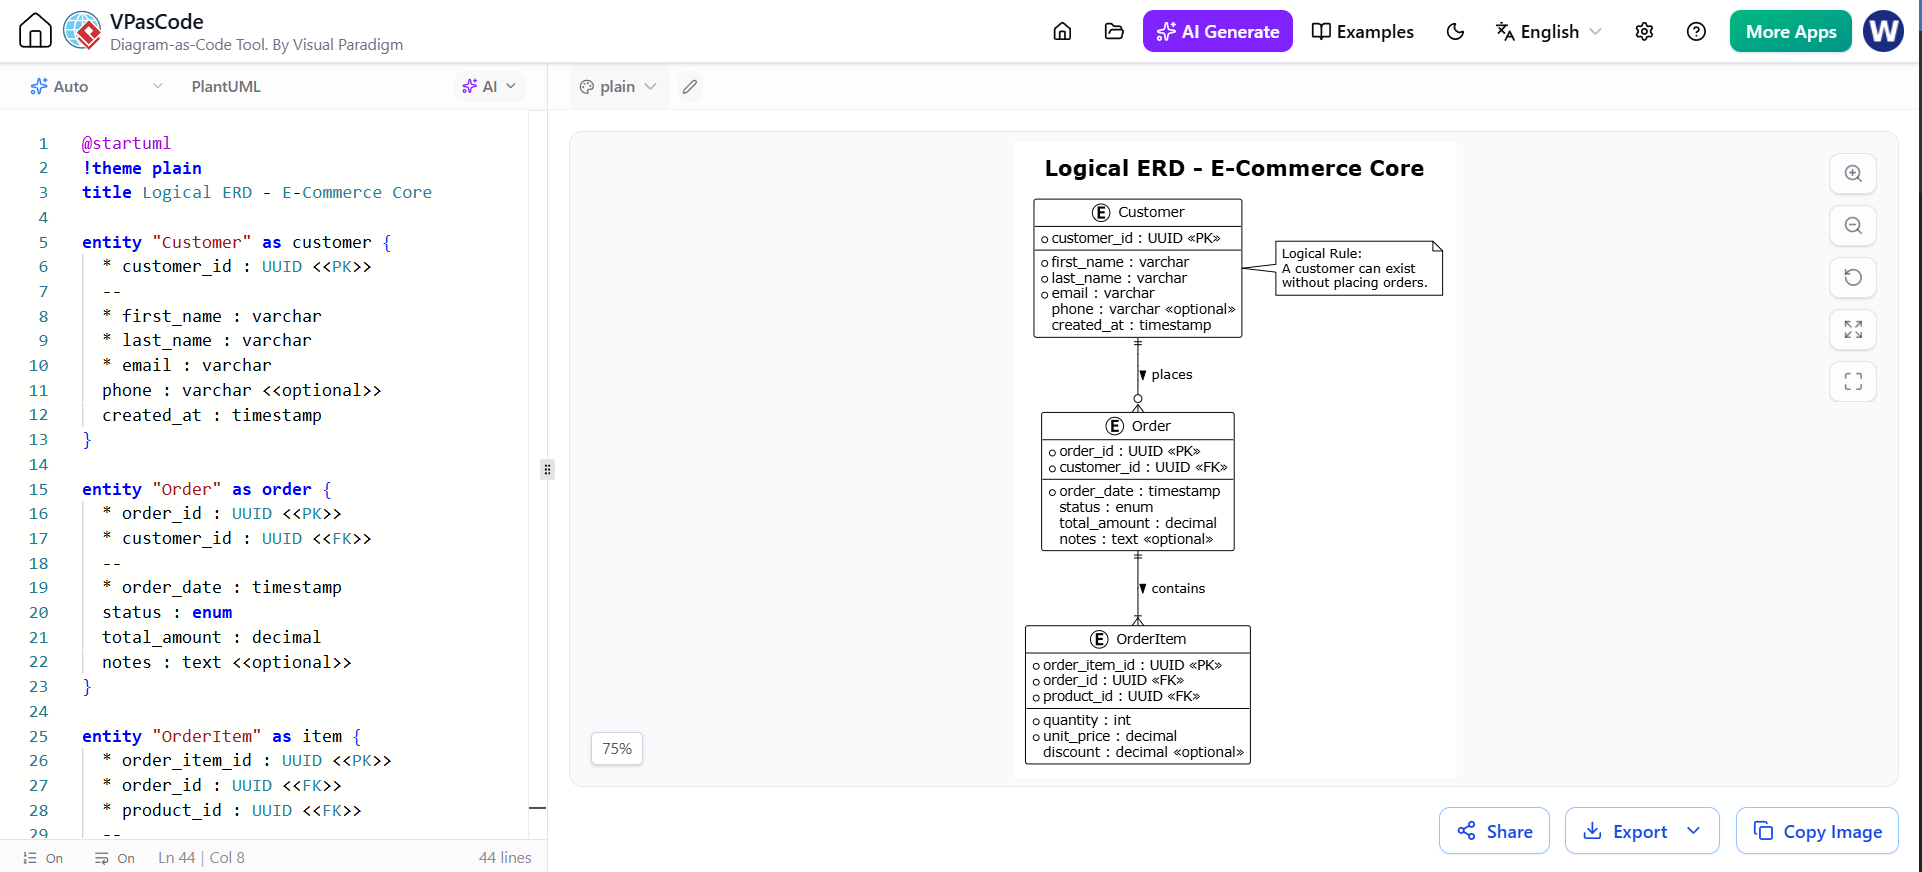Click the sparkle icon next to Auto
Viewport: 1922px width, 872px height.
tap(39, 86)
